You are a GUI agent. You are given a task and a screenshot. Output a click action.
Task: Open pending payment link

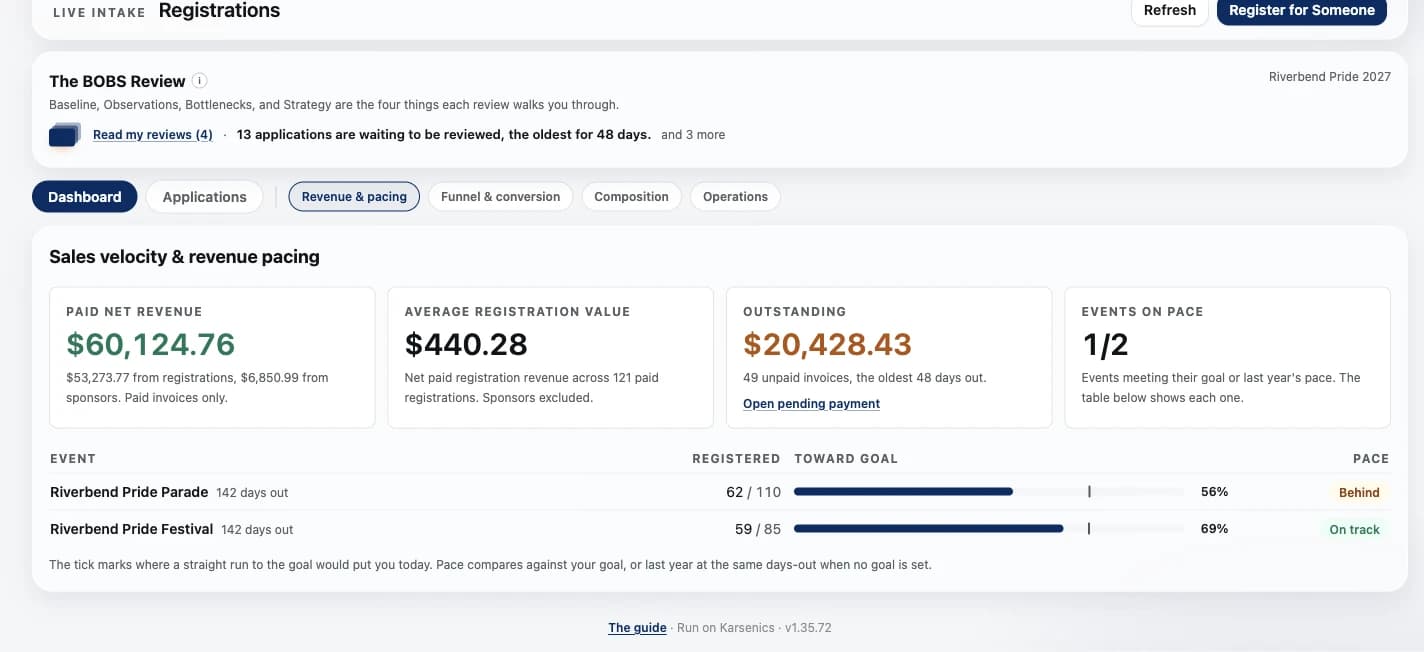coord(811,404)
